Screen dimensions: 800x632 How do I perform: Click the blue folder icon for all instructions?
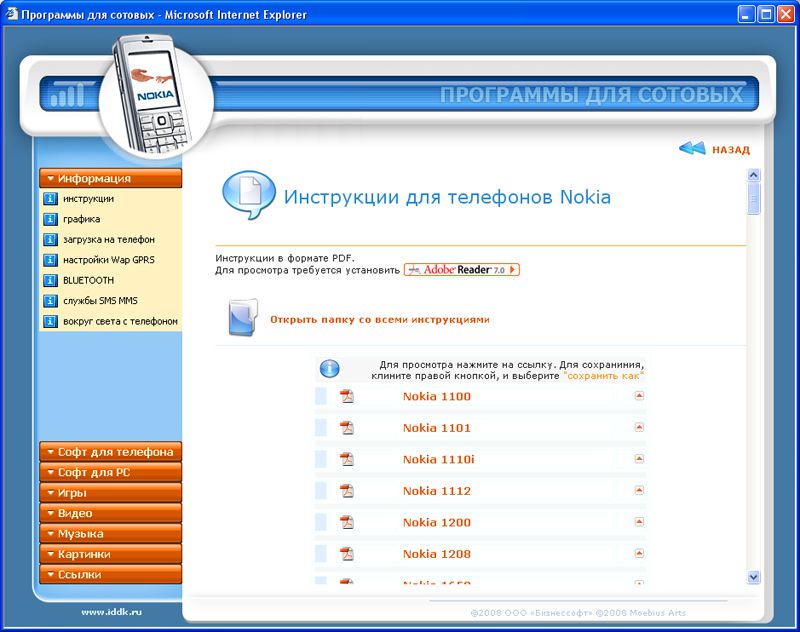[x=242, y=318]
